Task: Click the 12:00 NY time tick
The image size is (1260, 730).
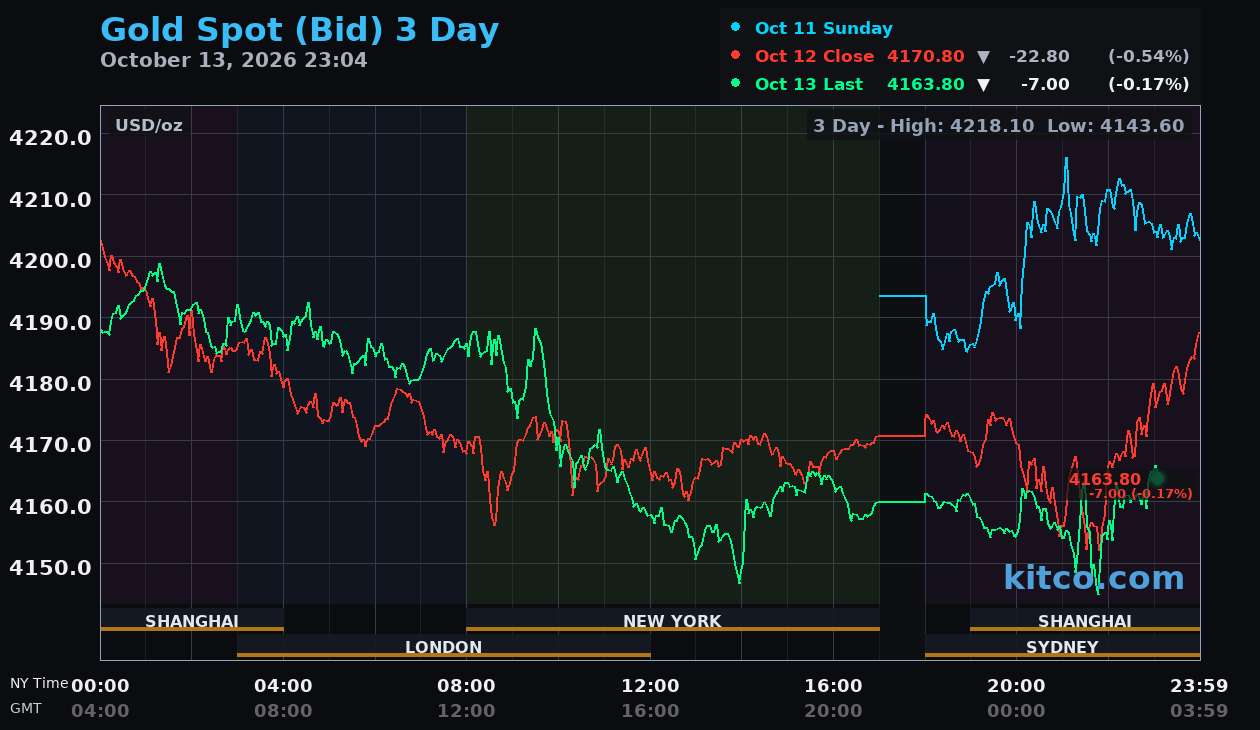Action: [650, 686]
